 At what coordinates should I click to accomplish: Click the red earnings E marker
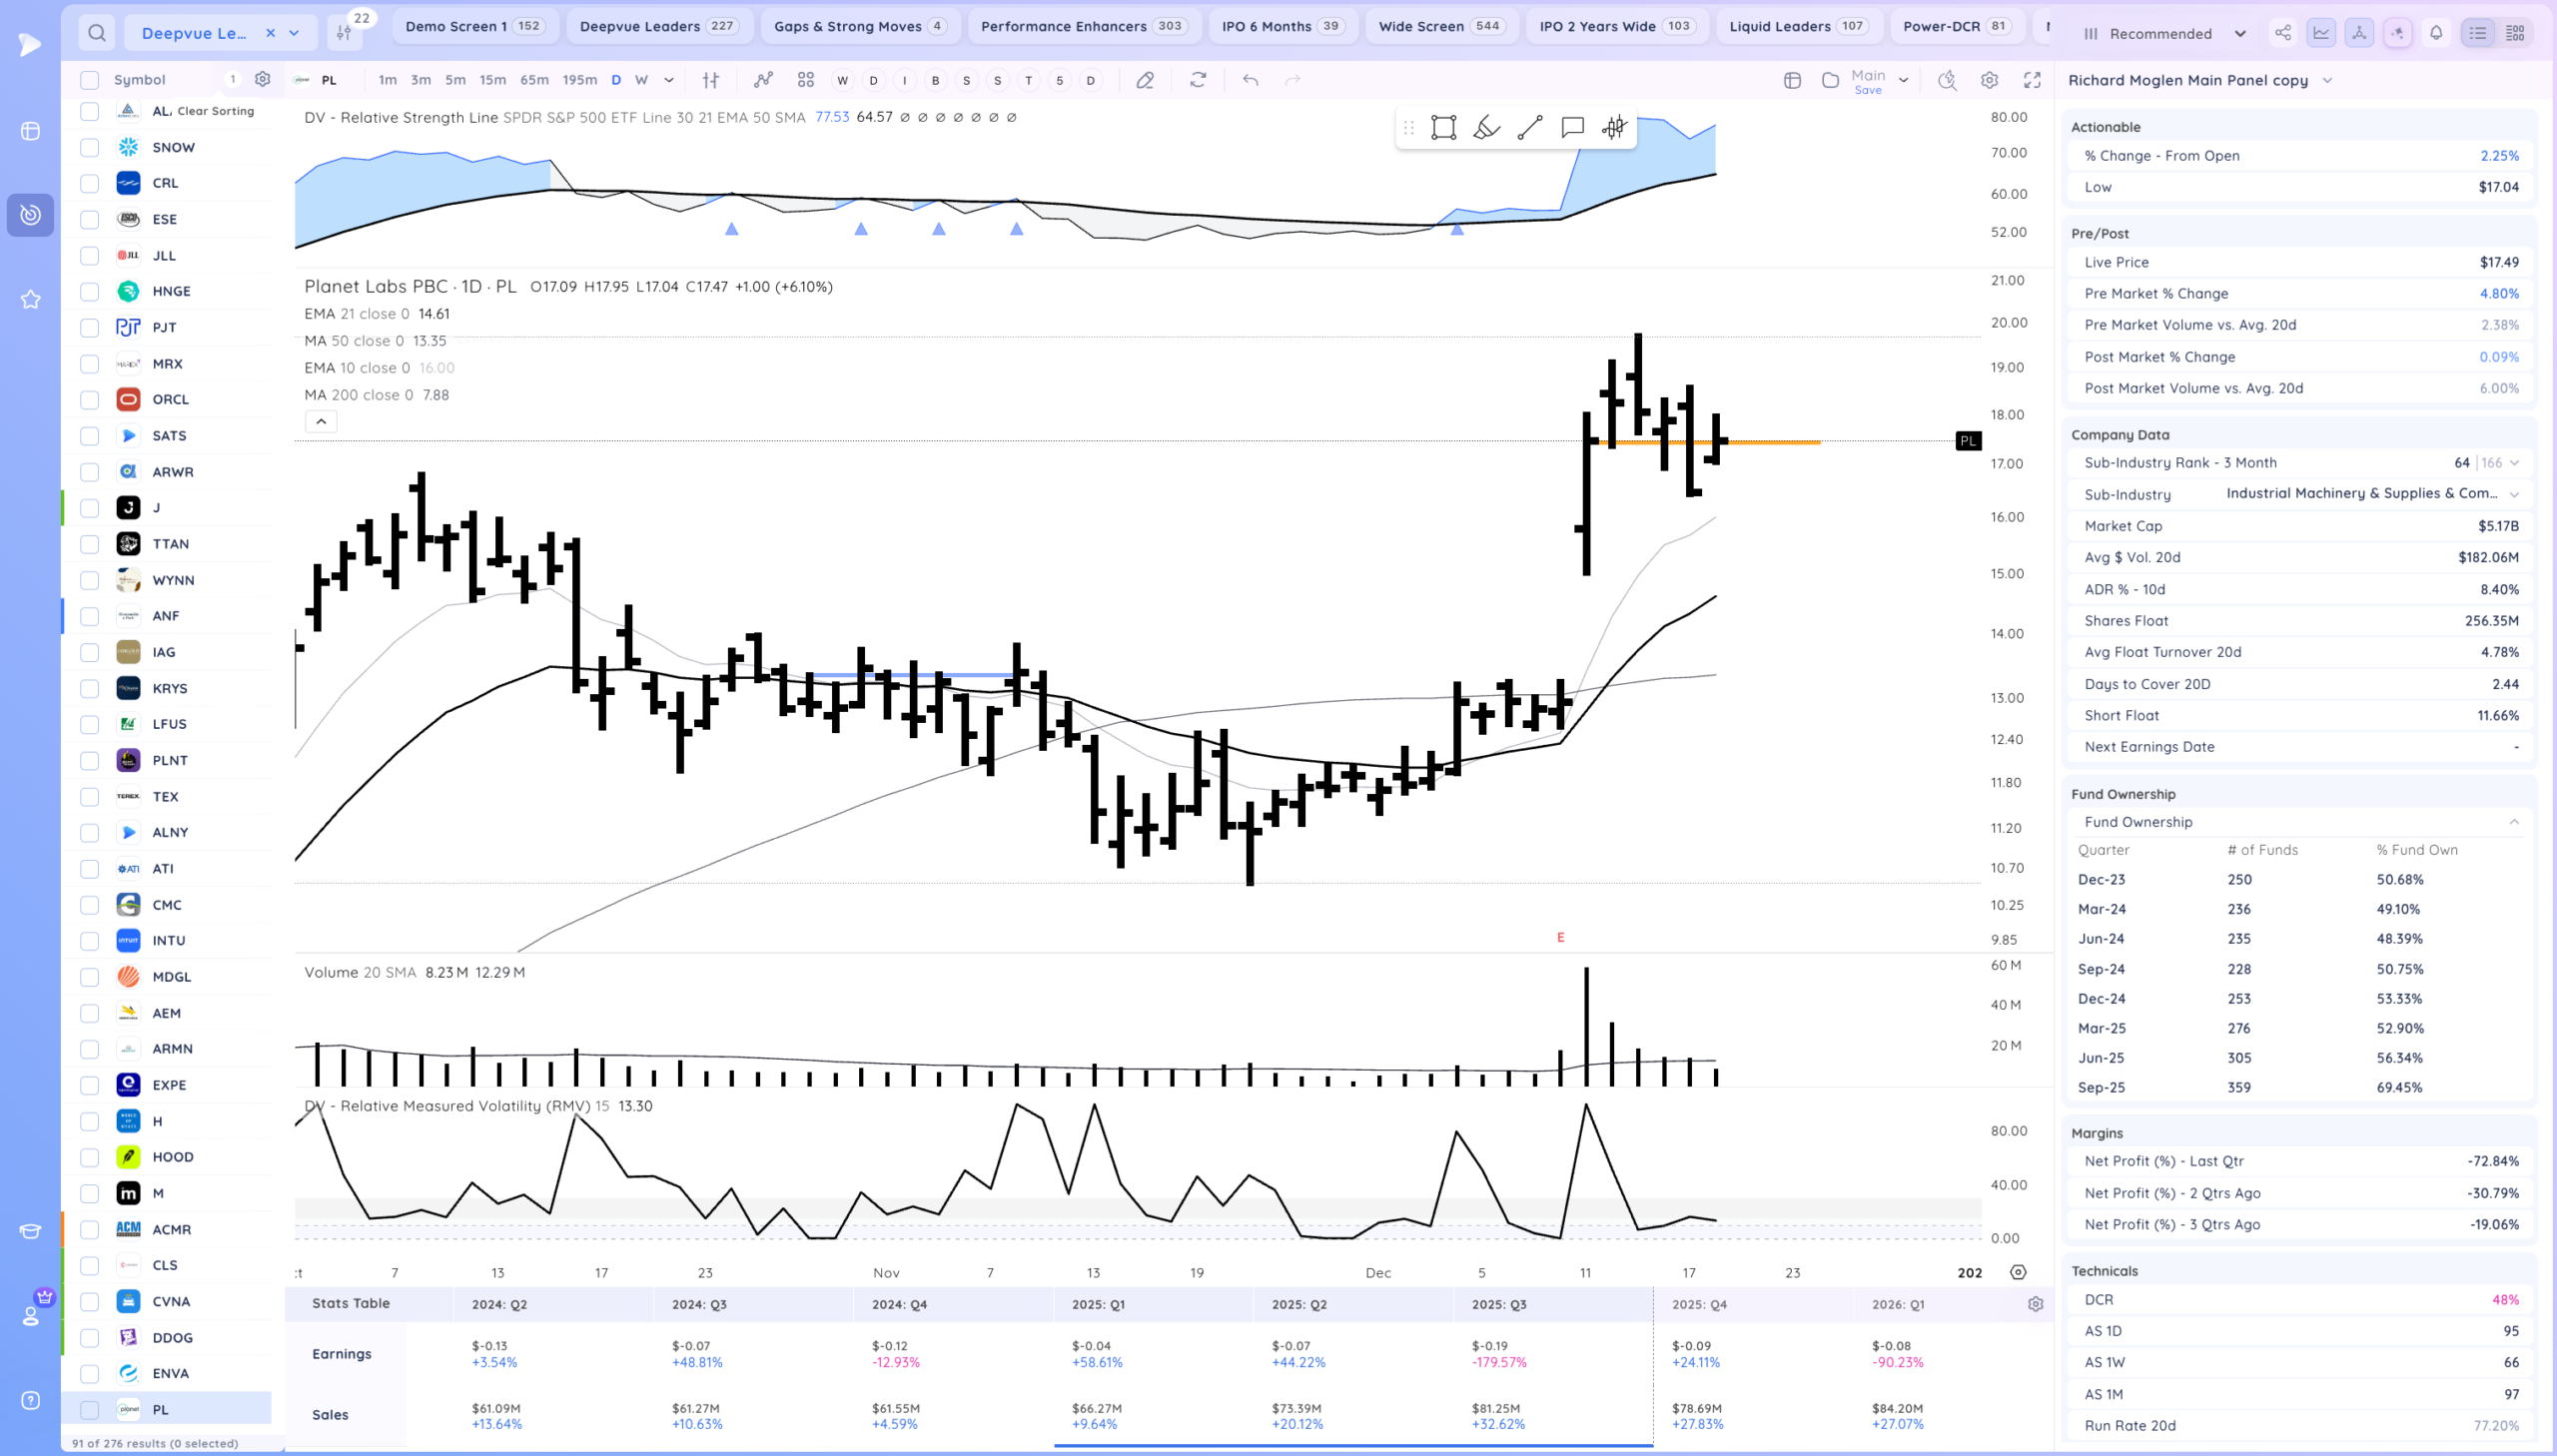[1560, 937]
